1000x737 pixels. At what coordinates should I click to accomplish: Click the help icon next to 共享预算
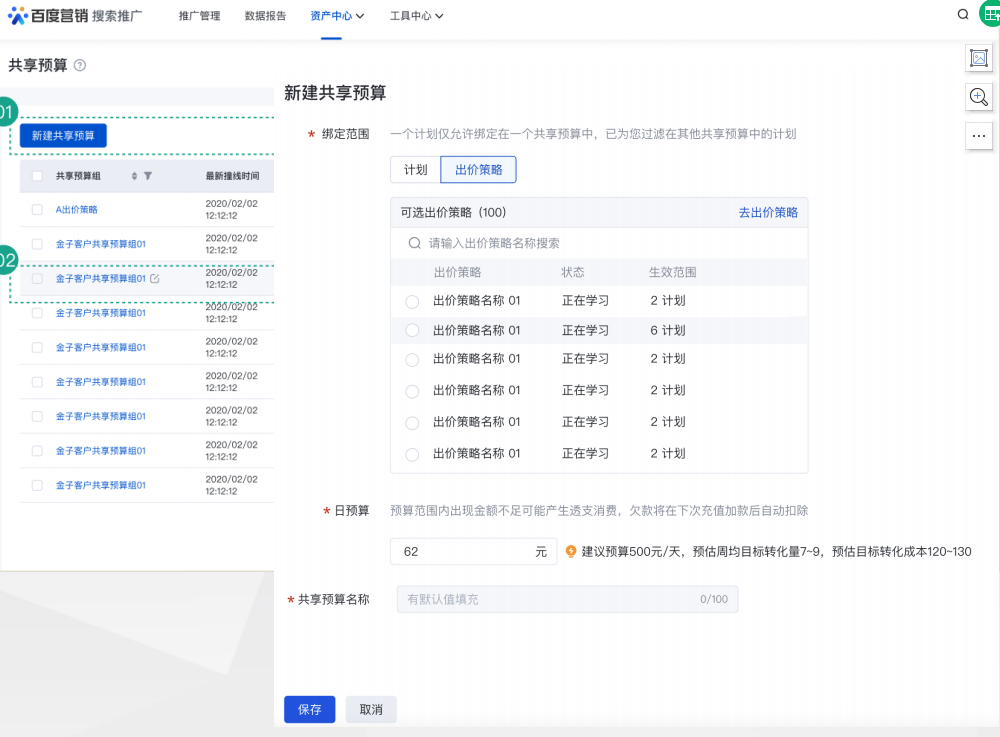tap(80, 65)
